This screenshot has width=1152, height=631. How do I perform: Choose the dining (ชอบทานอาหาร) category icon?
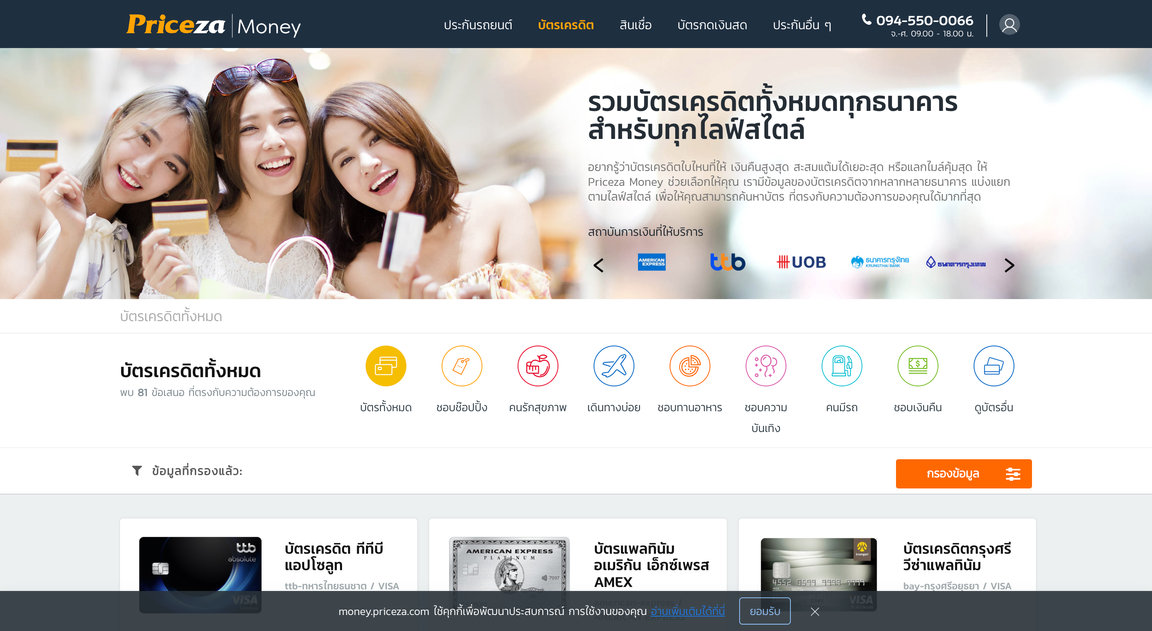(690, 366)
